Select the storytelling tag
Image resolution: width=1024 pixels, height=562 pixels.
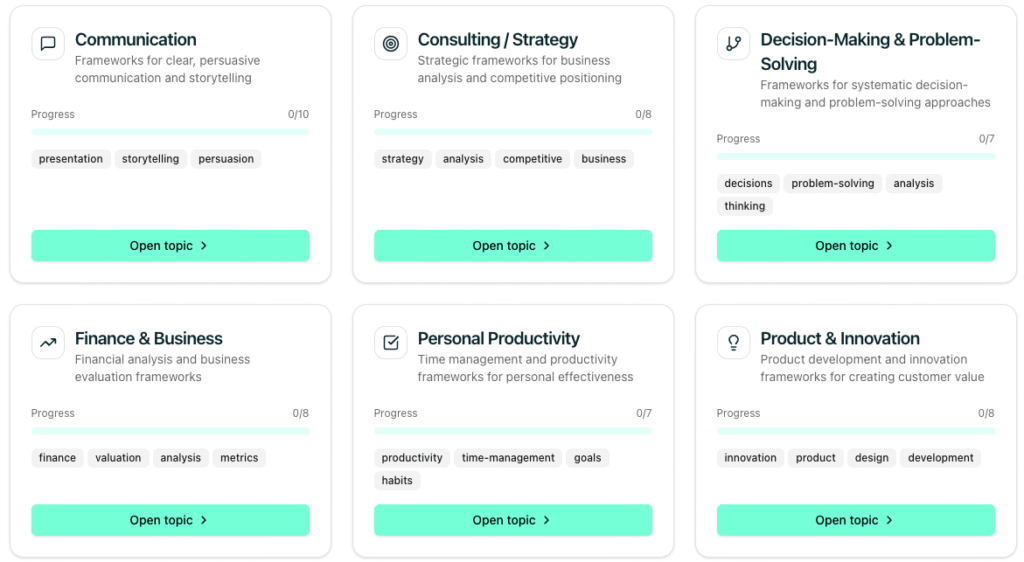tap(150, 159)
